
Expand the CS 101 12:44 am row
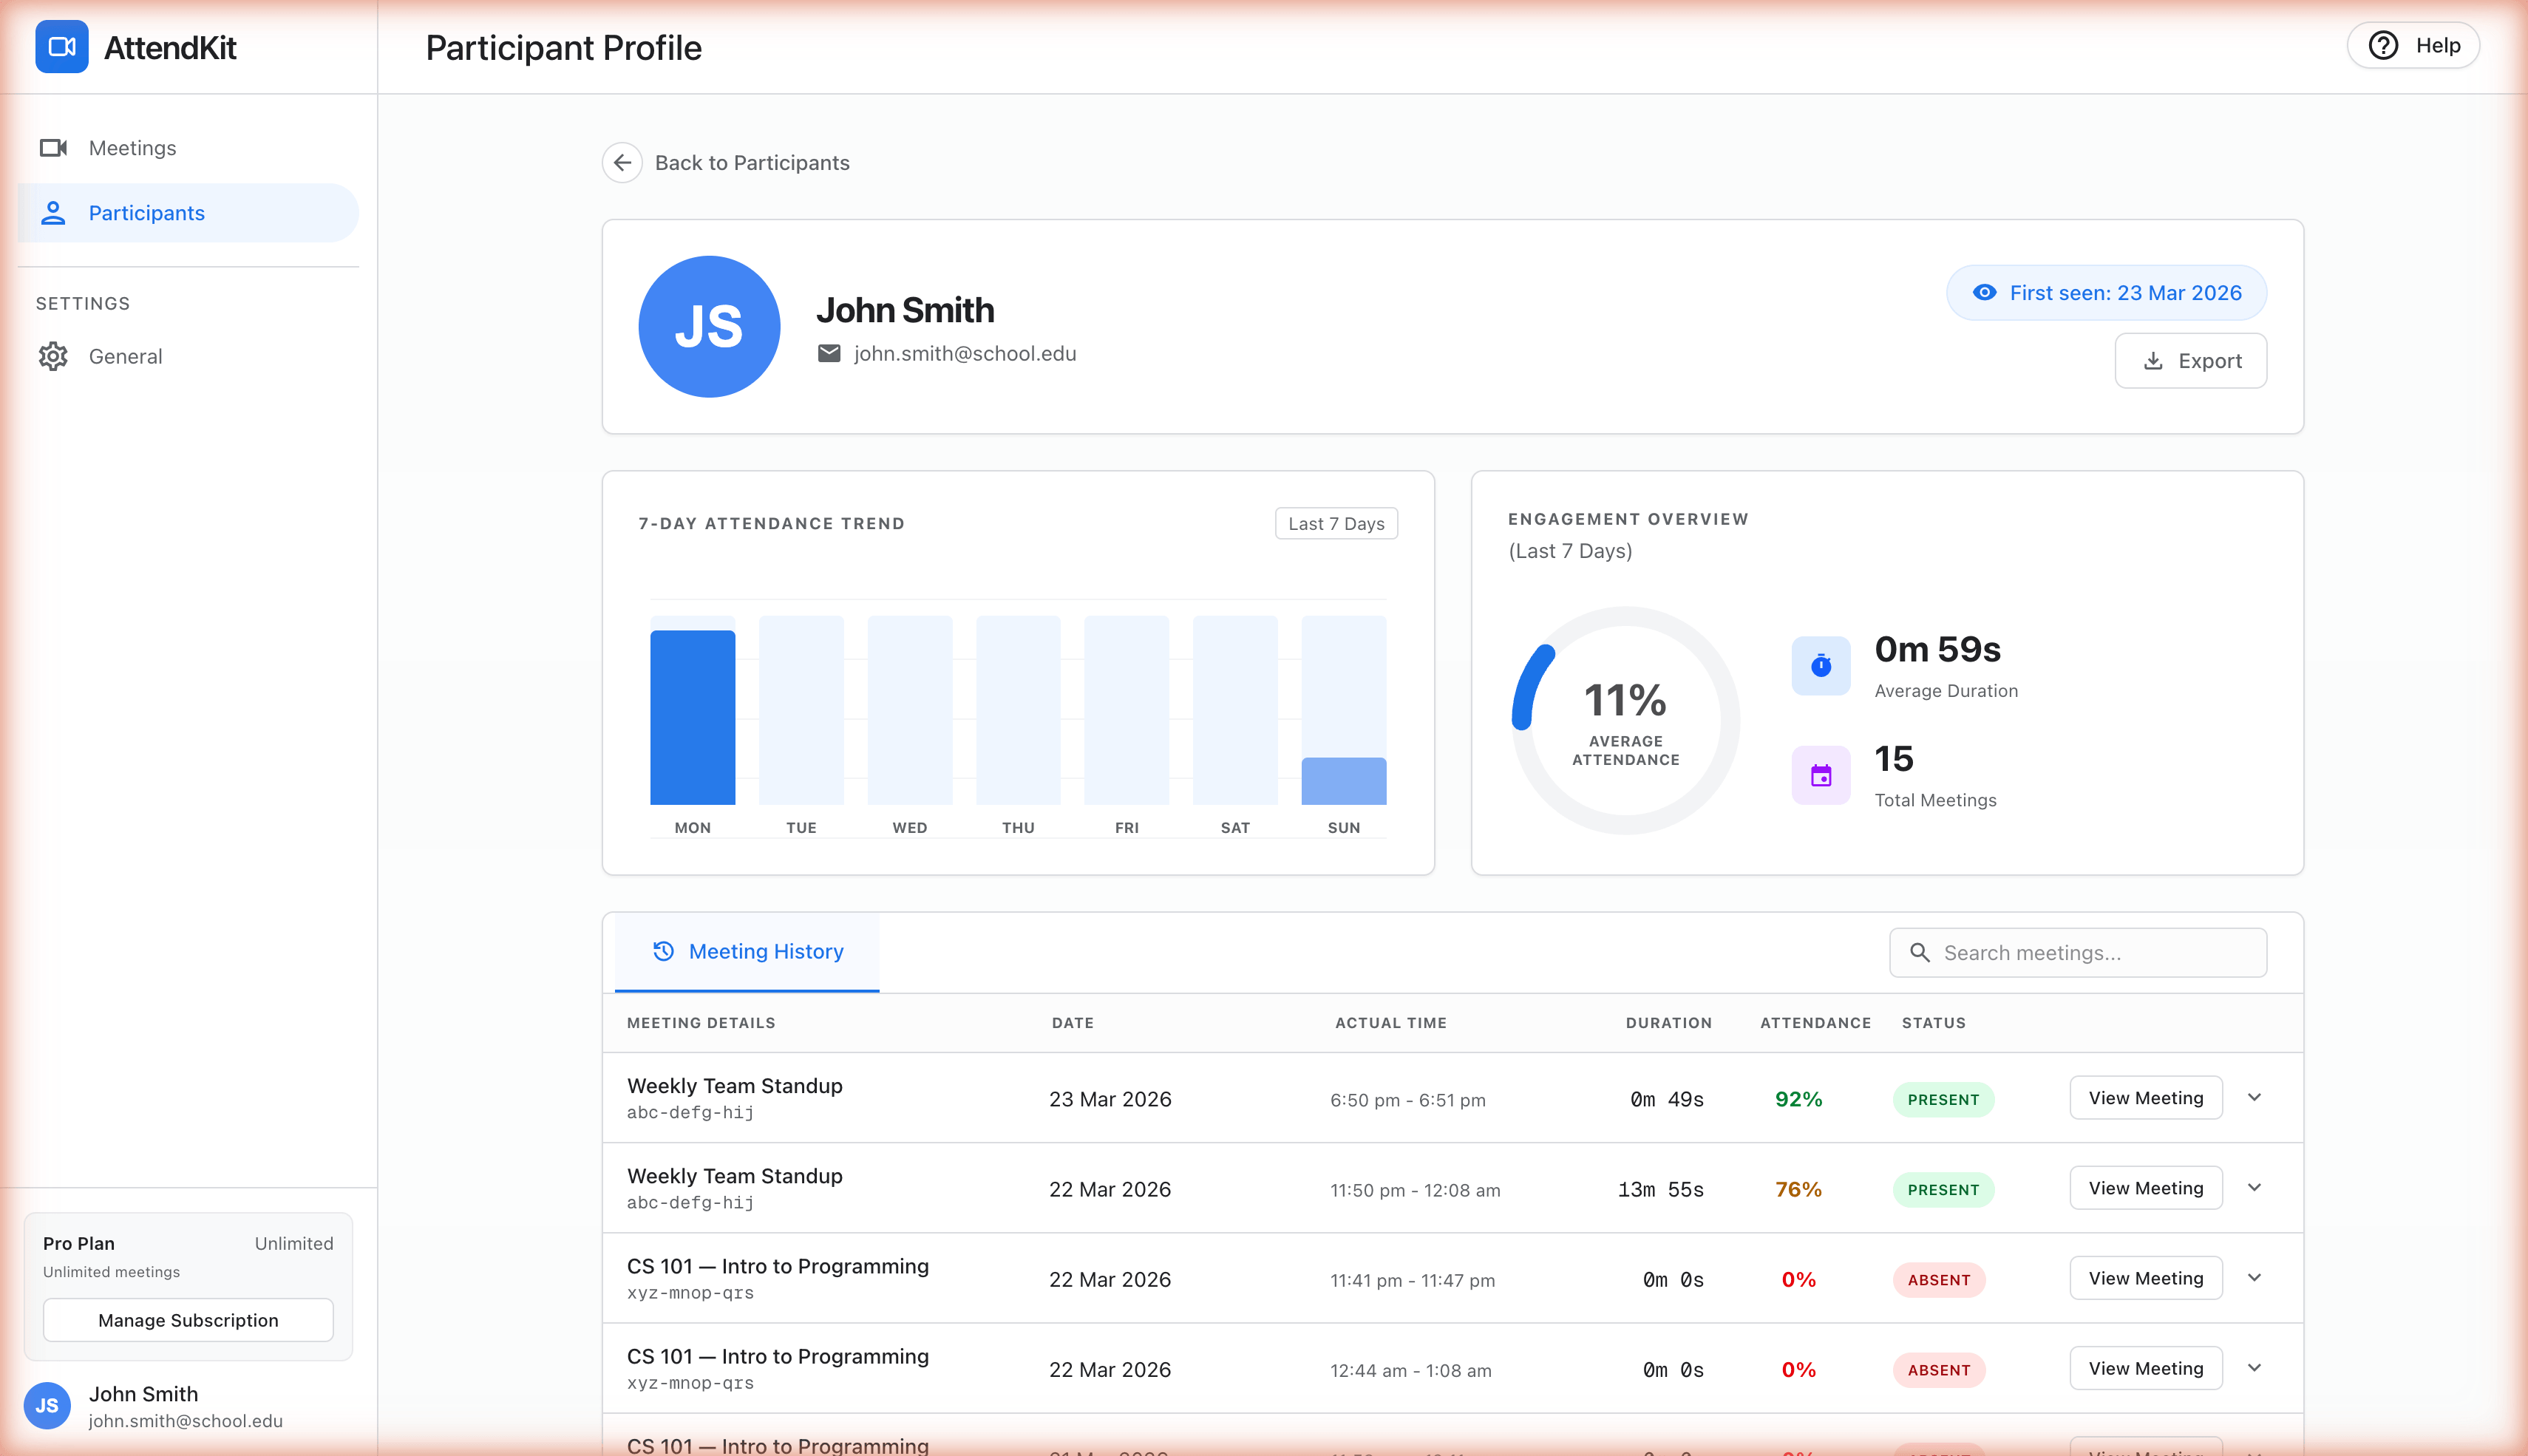[2254, 1368]
